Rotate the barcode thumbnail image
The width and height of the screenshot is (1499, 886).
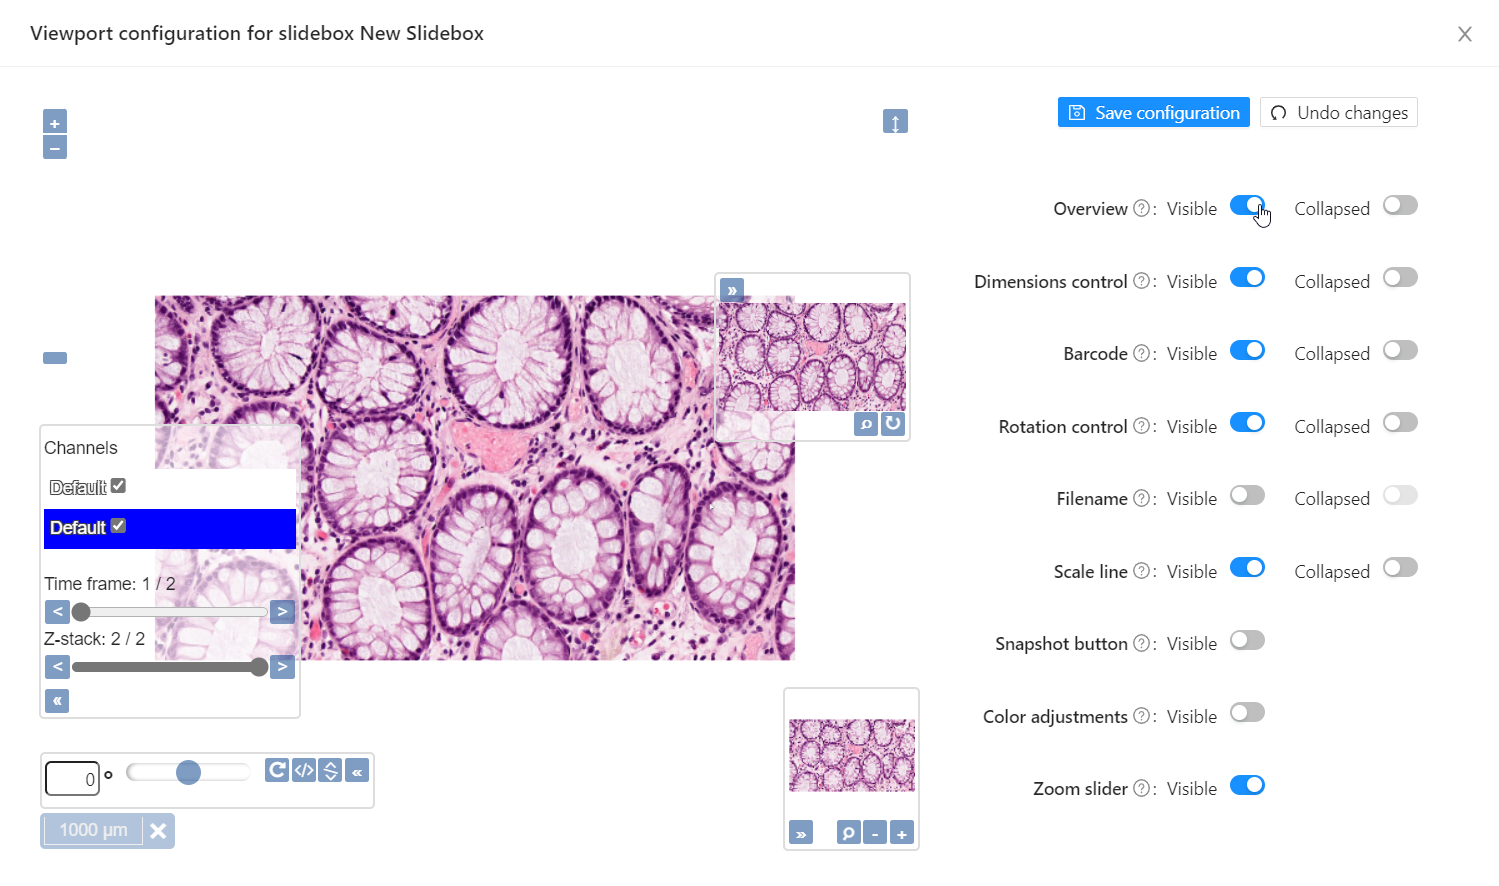coord(893,424)
